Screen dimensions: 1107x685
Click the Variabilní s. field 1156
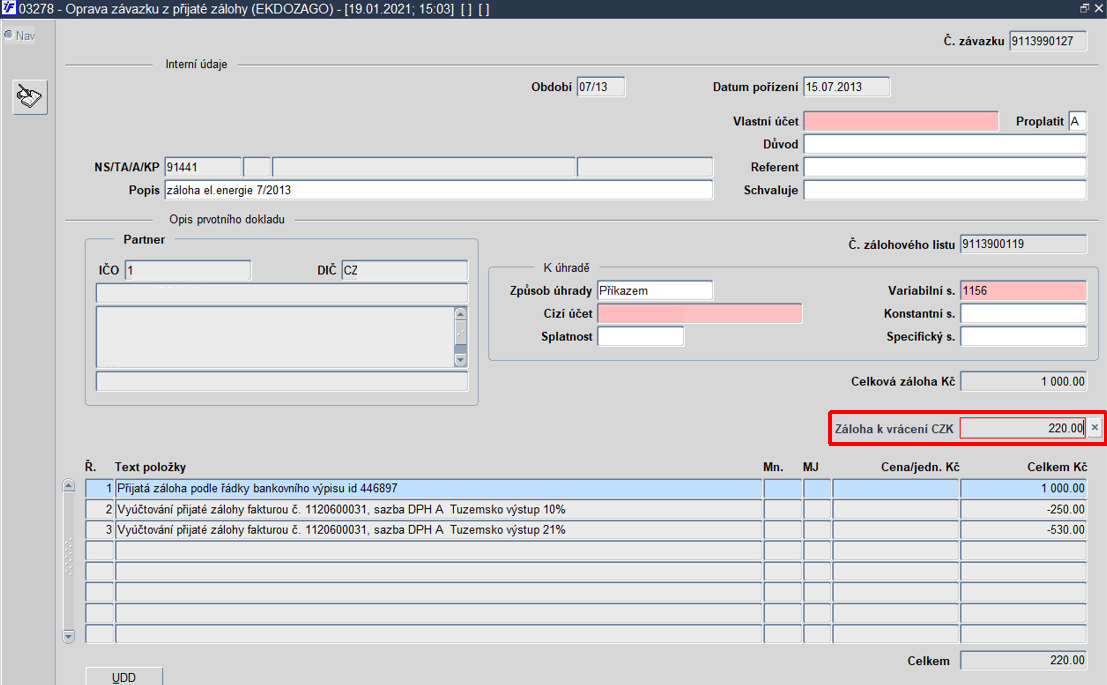[x=1023, y=290]
